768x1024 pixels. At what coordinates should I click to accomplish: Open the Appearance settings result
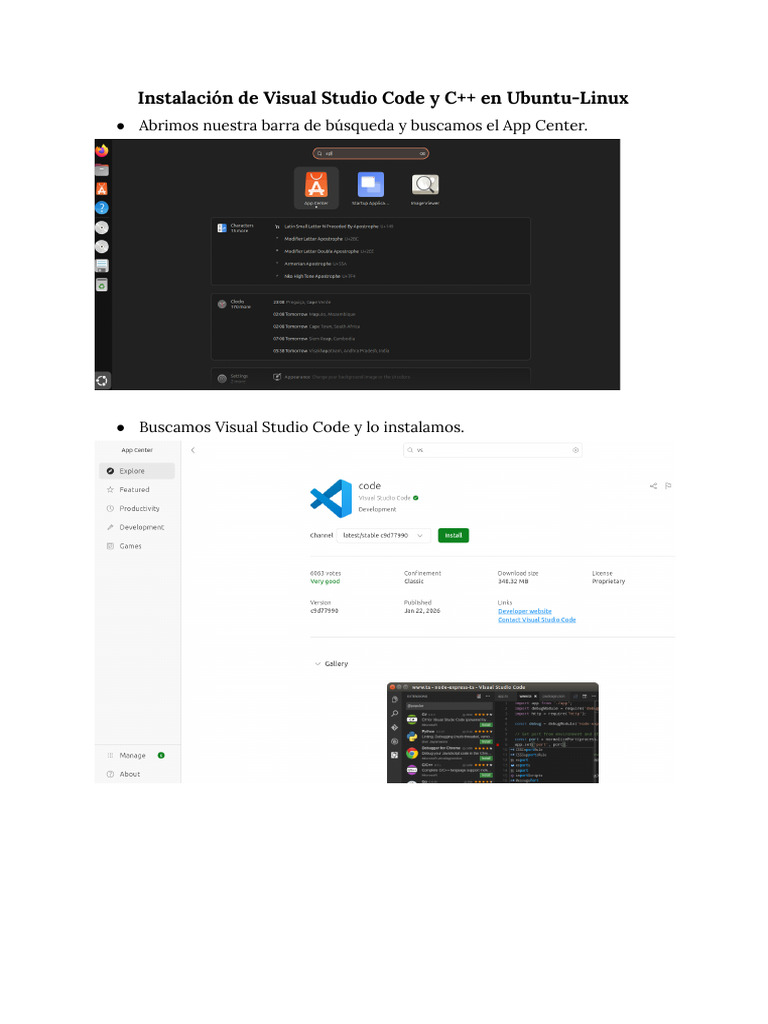(342, 377)
